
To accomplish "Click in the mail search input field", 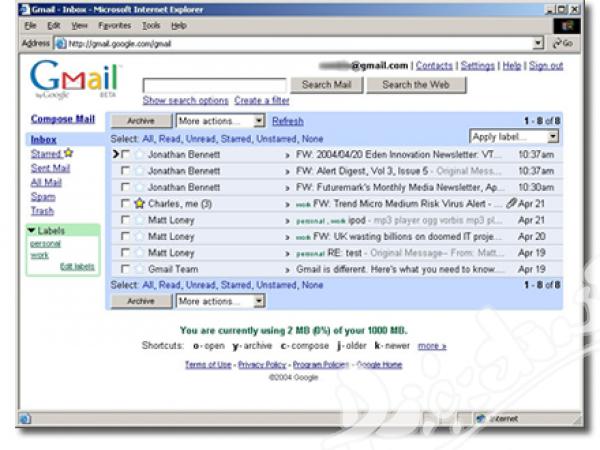I will [214, 85].
